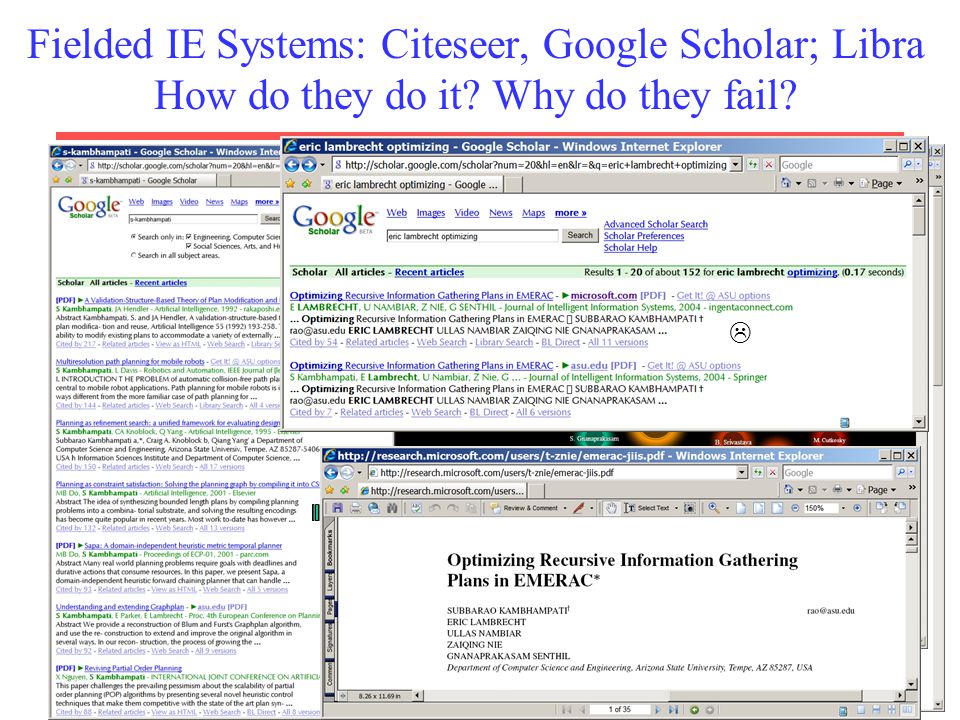Add to Favorites in eric lambrecht Scholar window
Viewport: 960px width, 720px height.
(306, 184)
